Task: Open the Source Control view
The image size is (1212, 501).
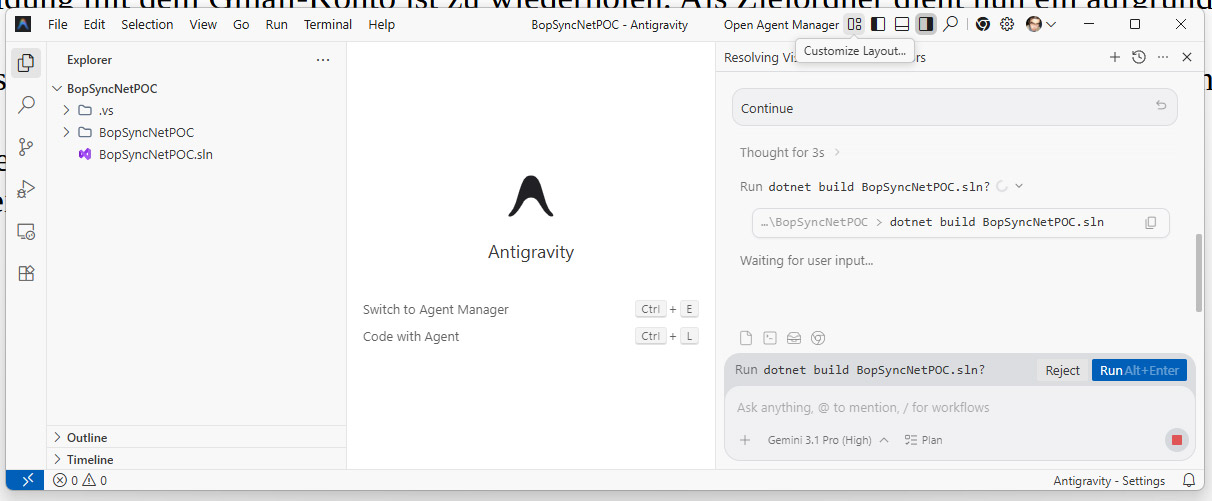Action: (27, 146)
